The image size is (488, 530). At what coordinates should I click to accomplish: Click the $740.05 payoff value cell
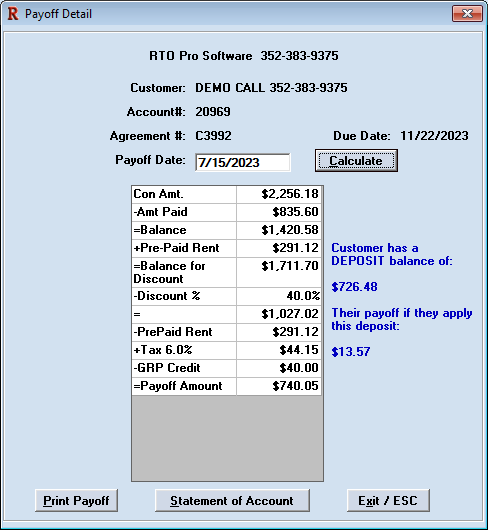(279, 386)
